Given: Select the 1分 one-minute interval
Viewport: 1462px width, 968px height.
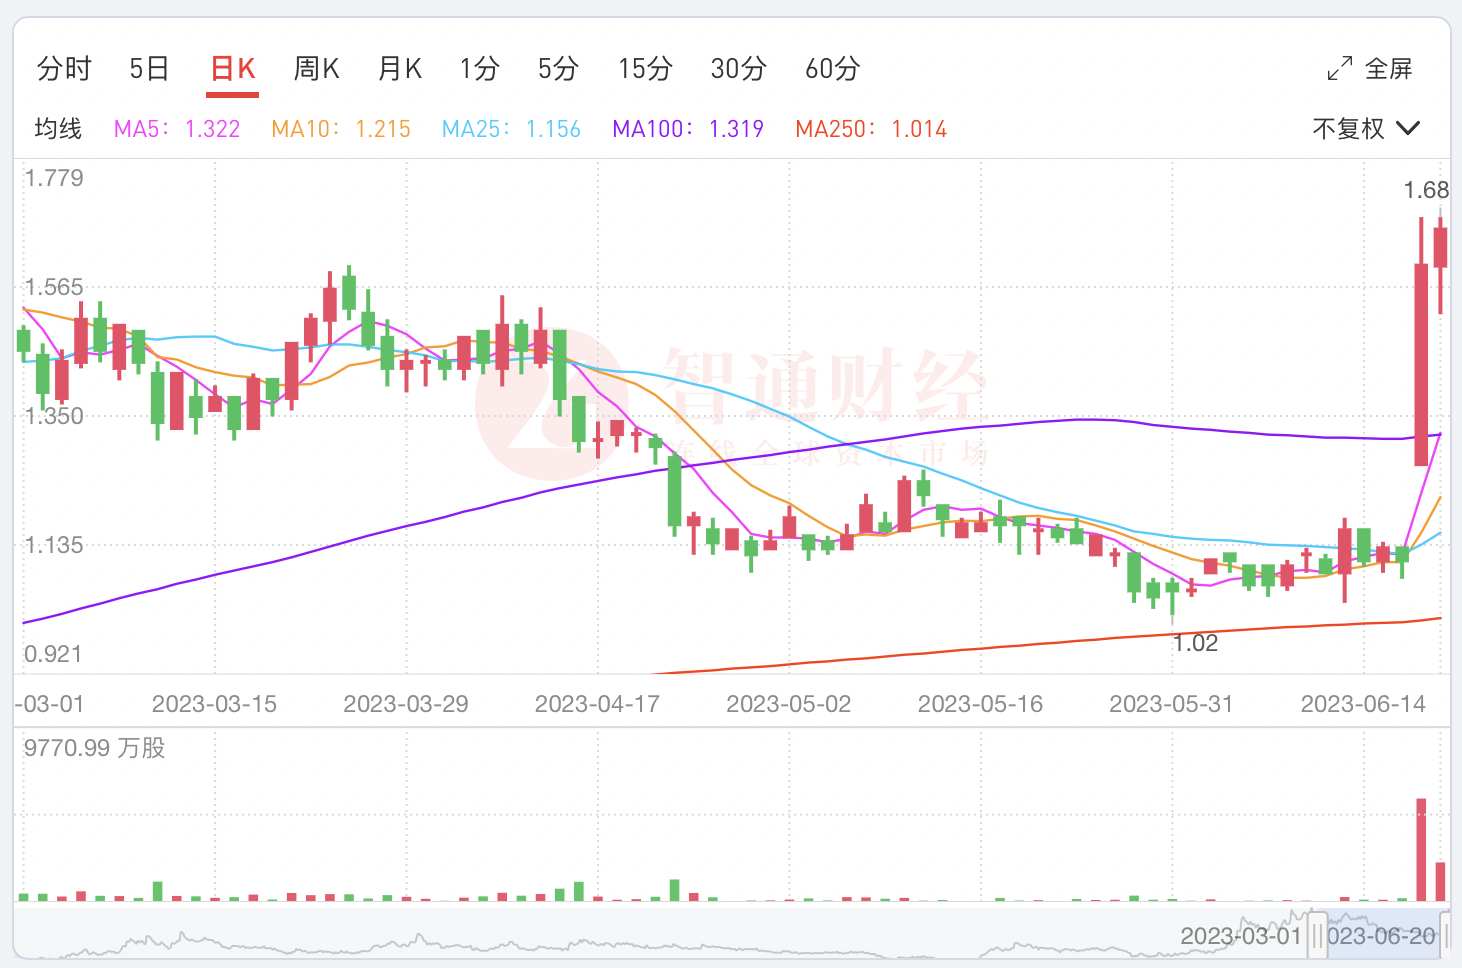Looking at the screenshot, I should [479, 68].
